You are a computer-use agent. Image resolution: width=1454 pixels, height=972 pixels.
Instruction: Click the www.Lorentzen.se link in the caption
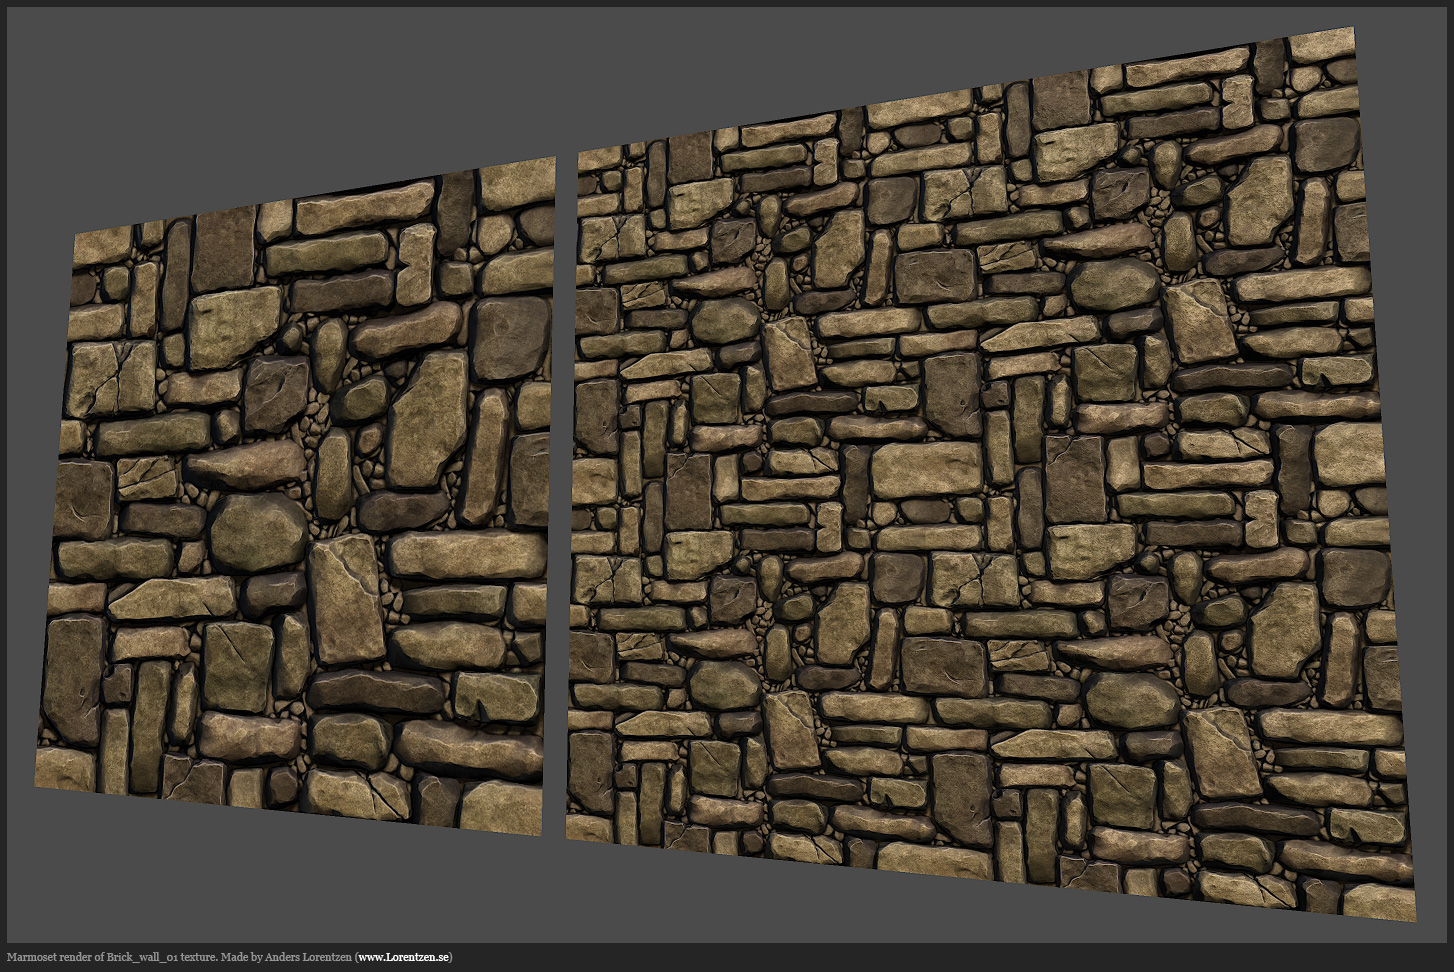point(404,957)
